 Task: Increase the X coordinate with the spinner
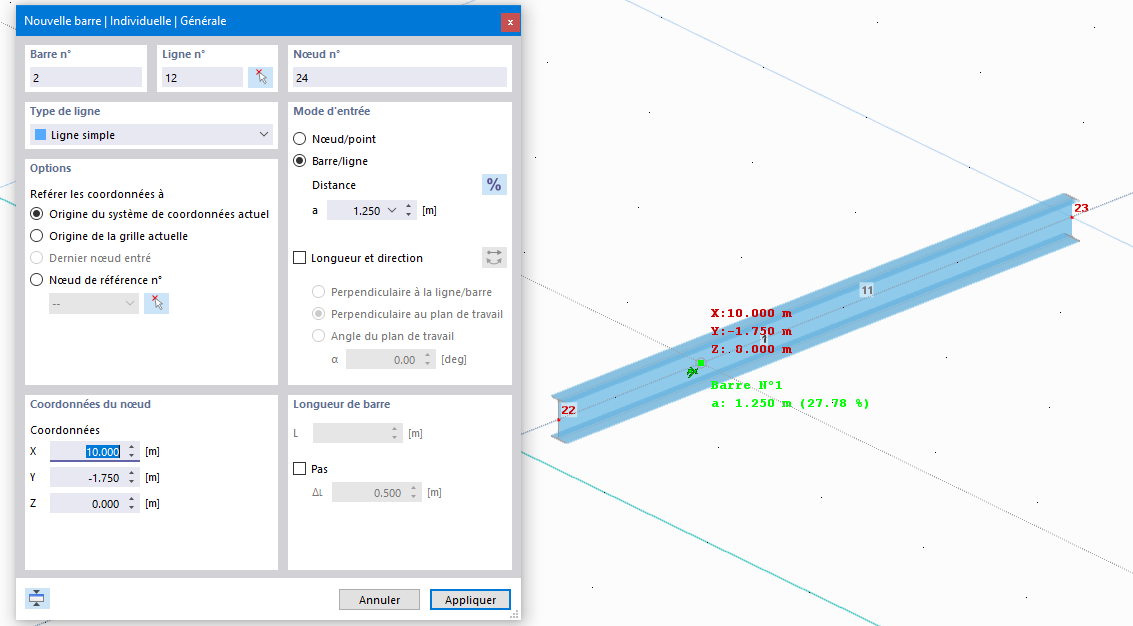[x=132, y=447]
